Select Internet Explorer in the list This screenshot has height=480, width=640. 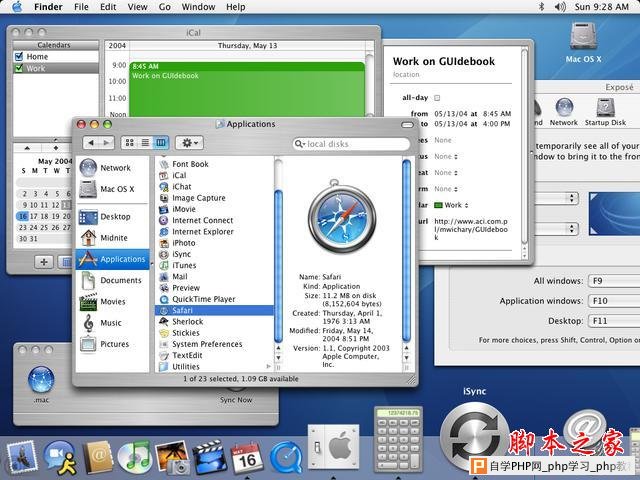[x=202, y=232]
